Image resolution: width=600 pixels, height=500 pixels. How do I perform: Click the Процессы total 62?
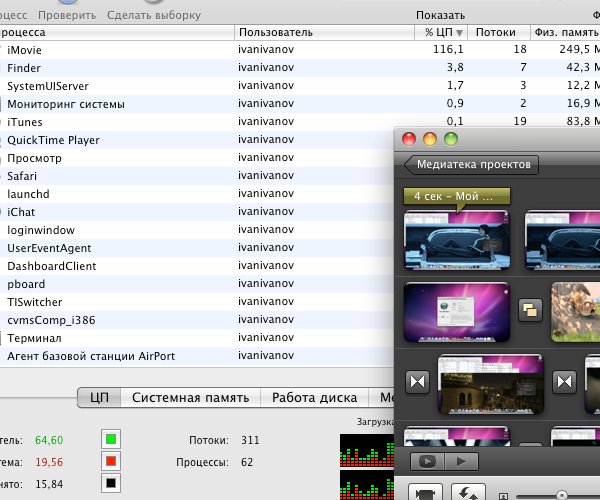coord(247,462)
